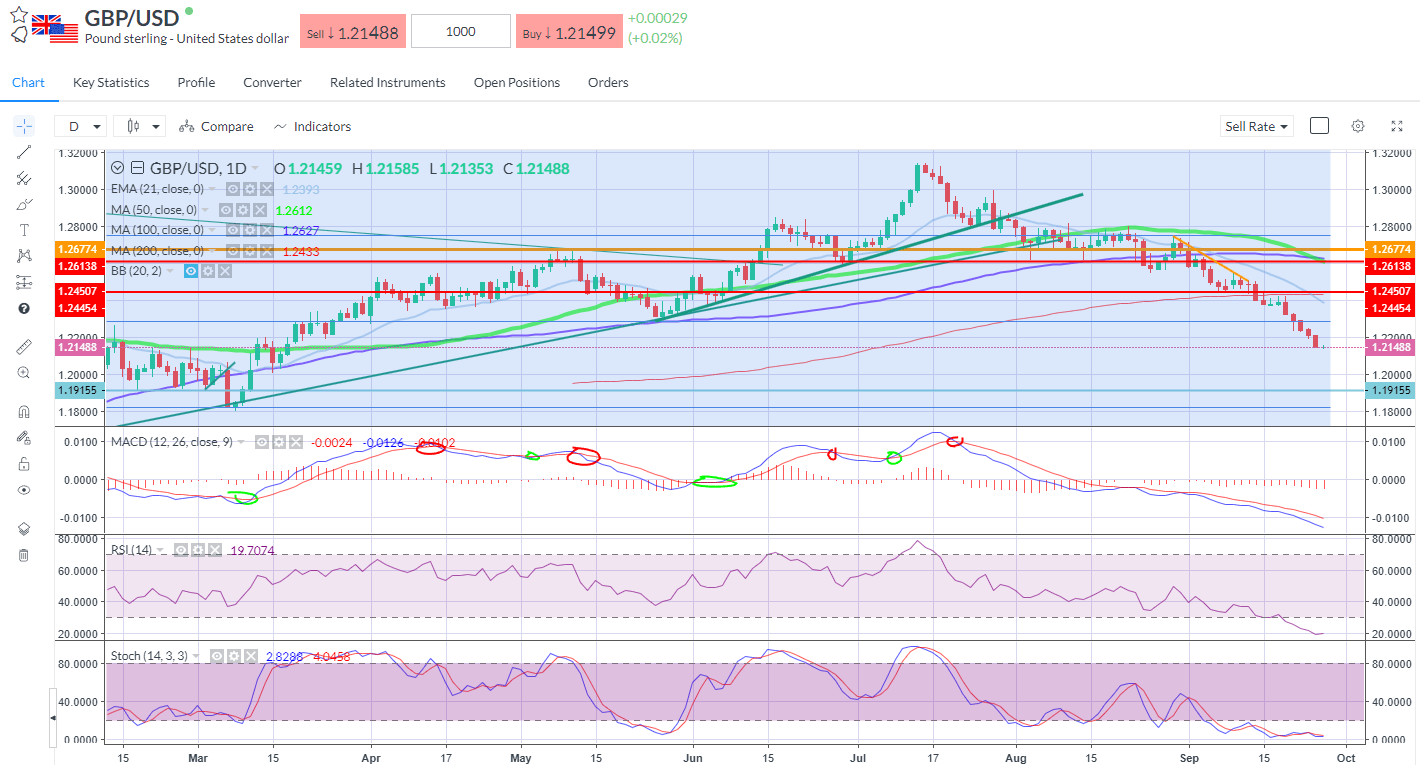Click the Compare button
Image resolution: width=1423 pixels, height=765 pixels.
point(216,126)
